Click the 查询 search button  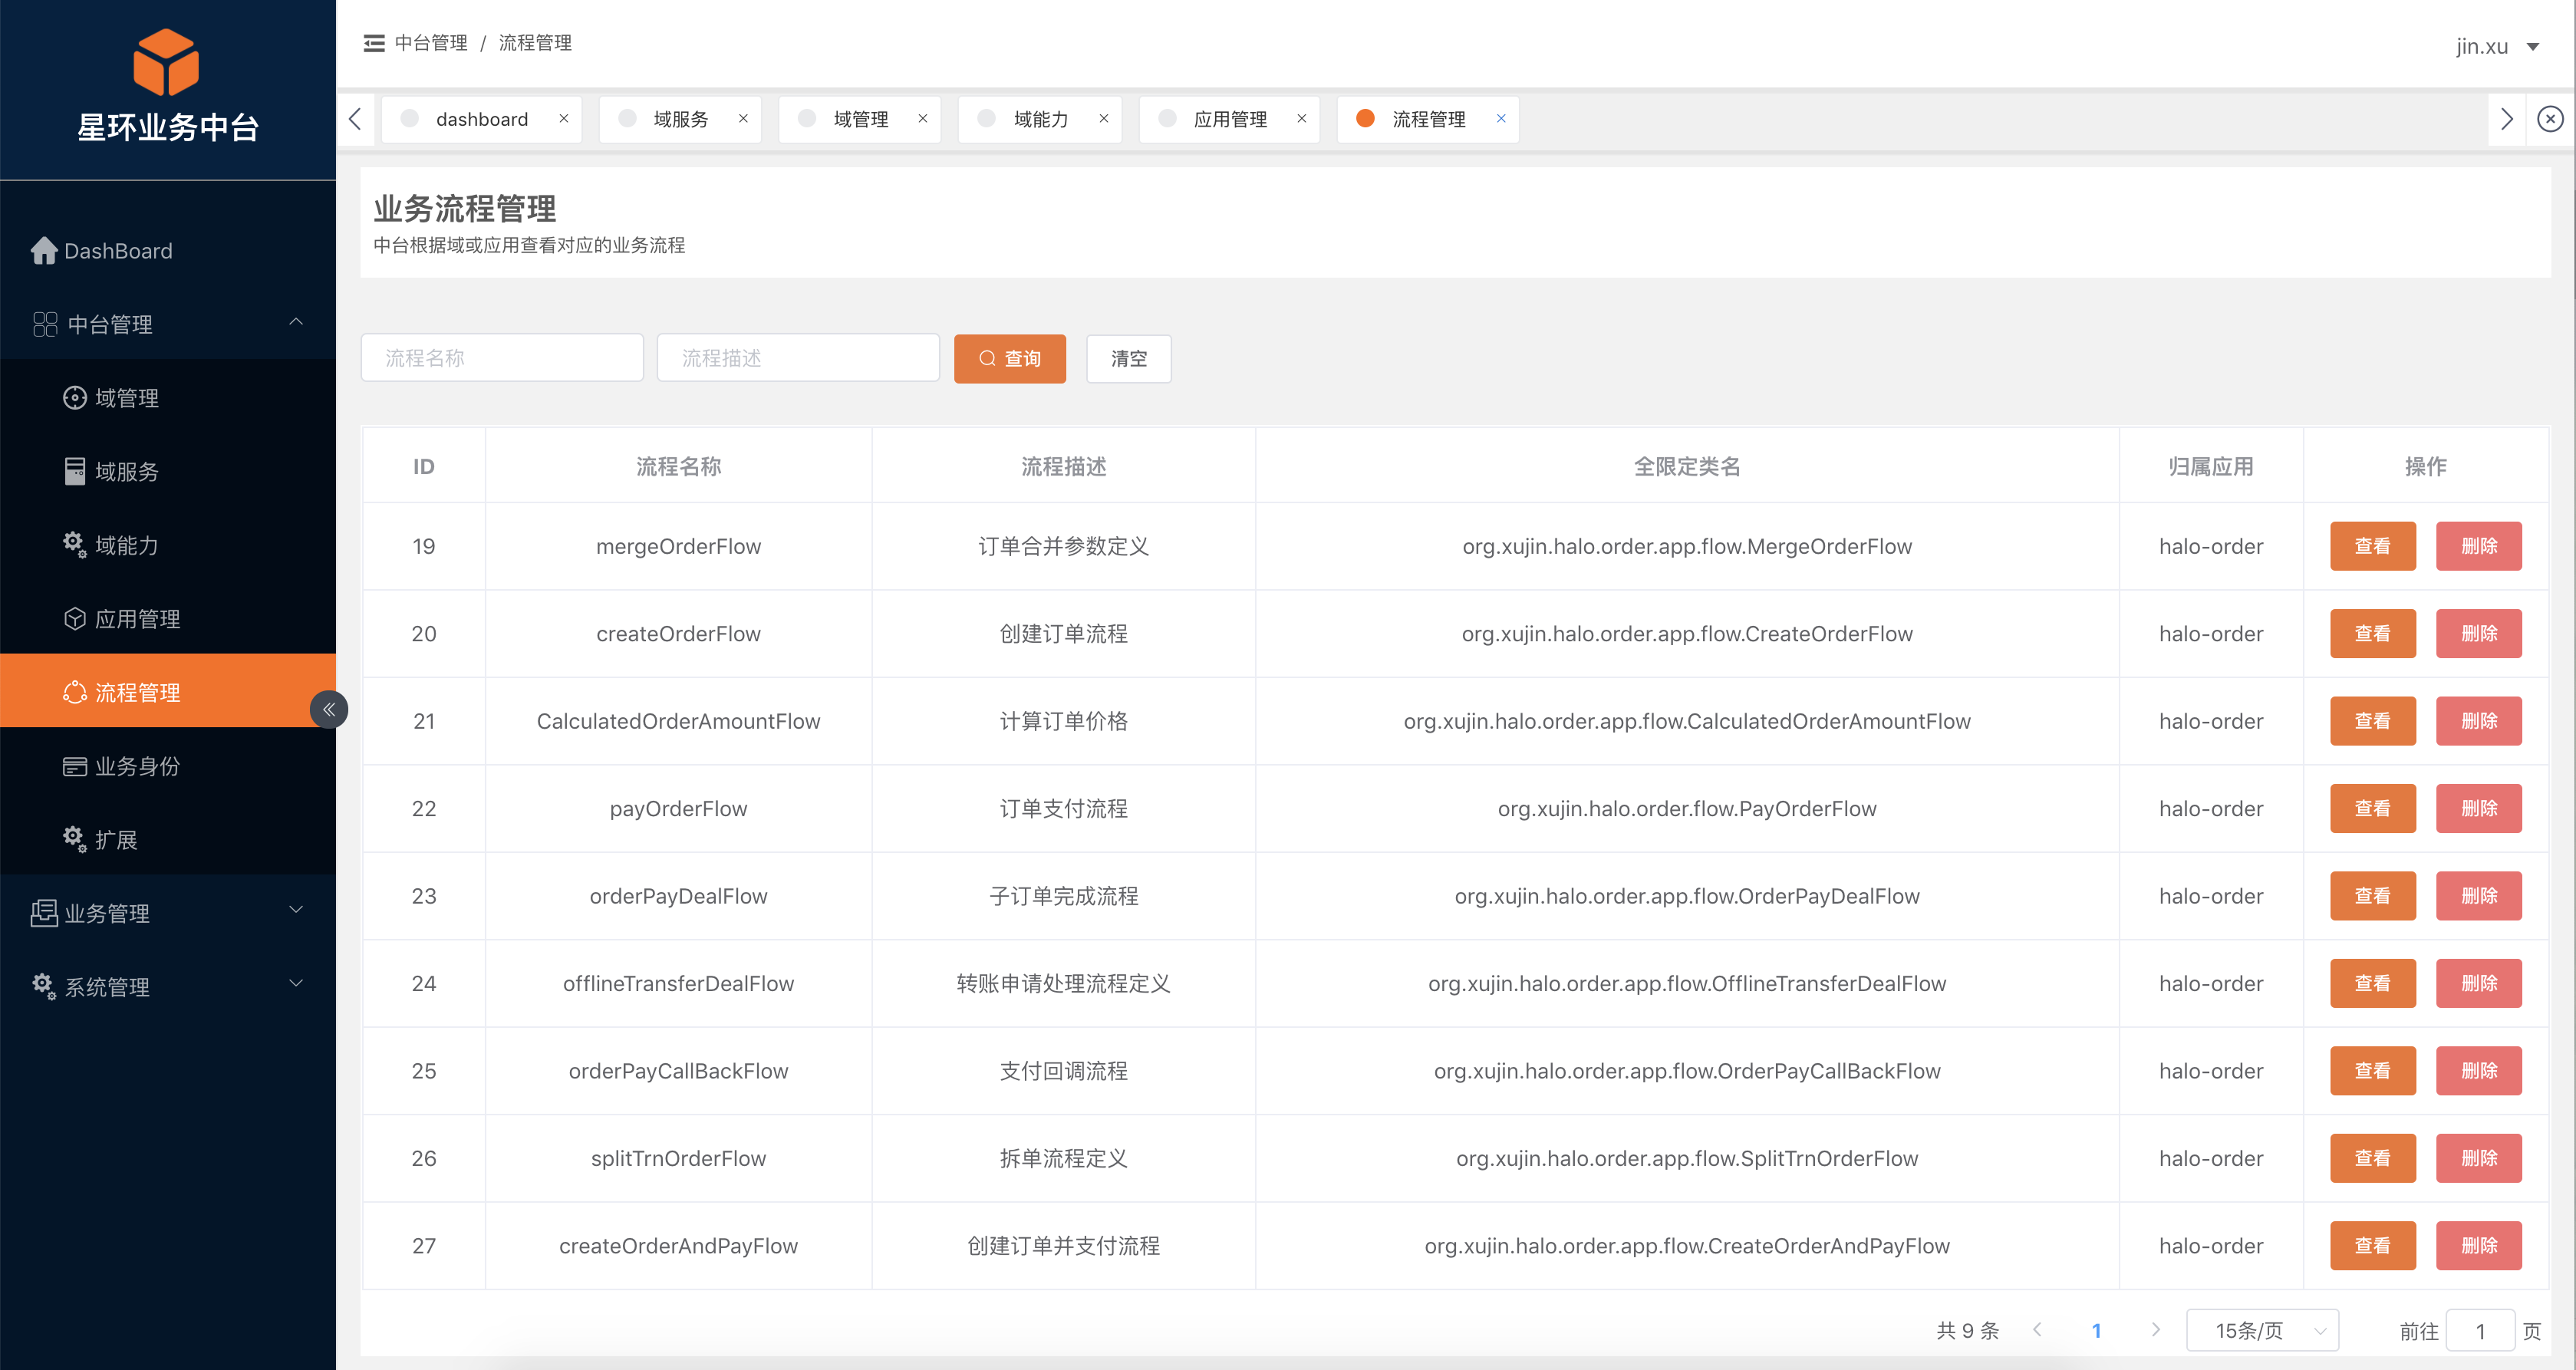click(x=1010, y=358)
